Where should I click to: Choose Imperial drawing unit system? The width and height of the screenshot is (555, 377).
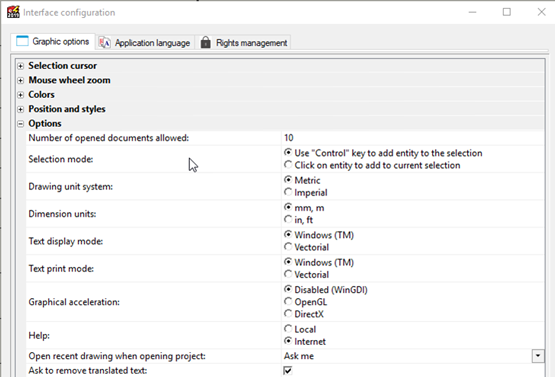click(x=288, y=192)
